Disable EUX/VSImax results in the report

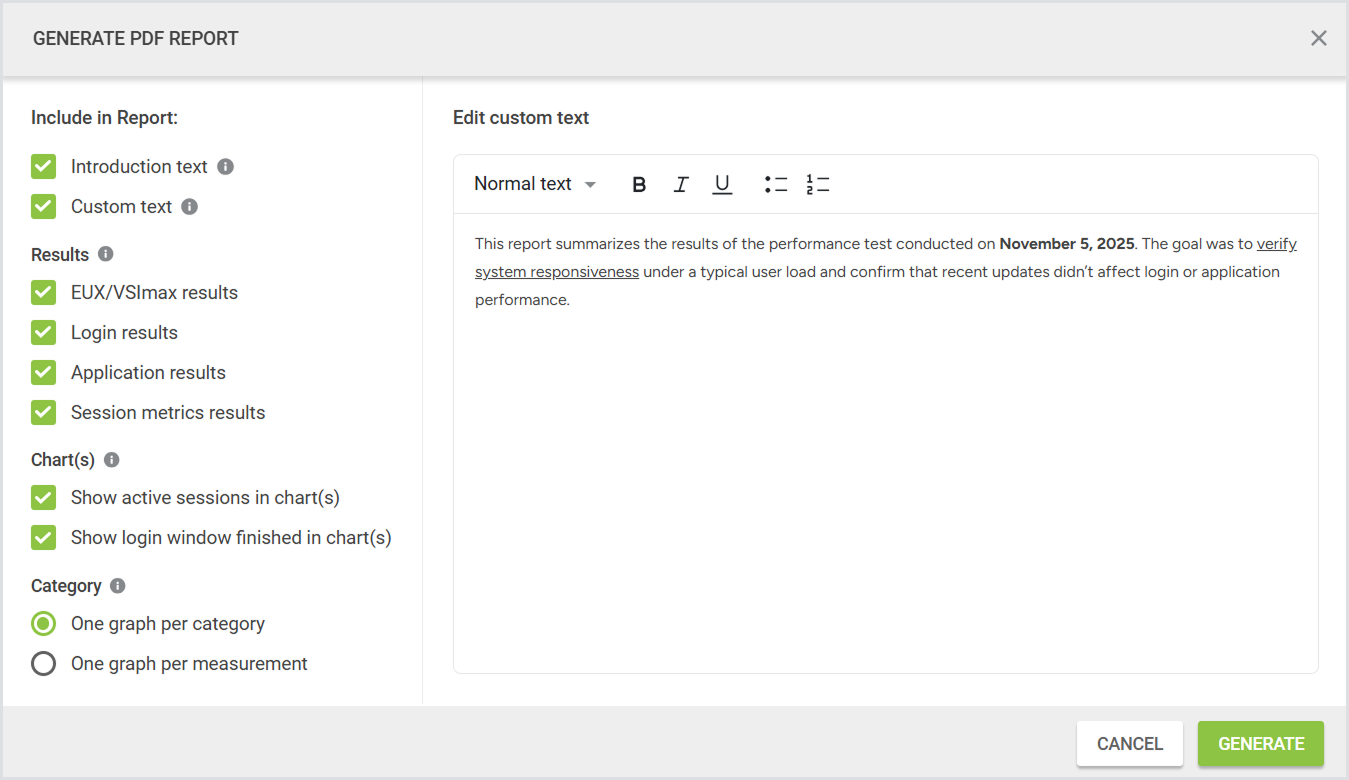pyautogui.click(x=43, y=293)
